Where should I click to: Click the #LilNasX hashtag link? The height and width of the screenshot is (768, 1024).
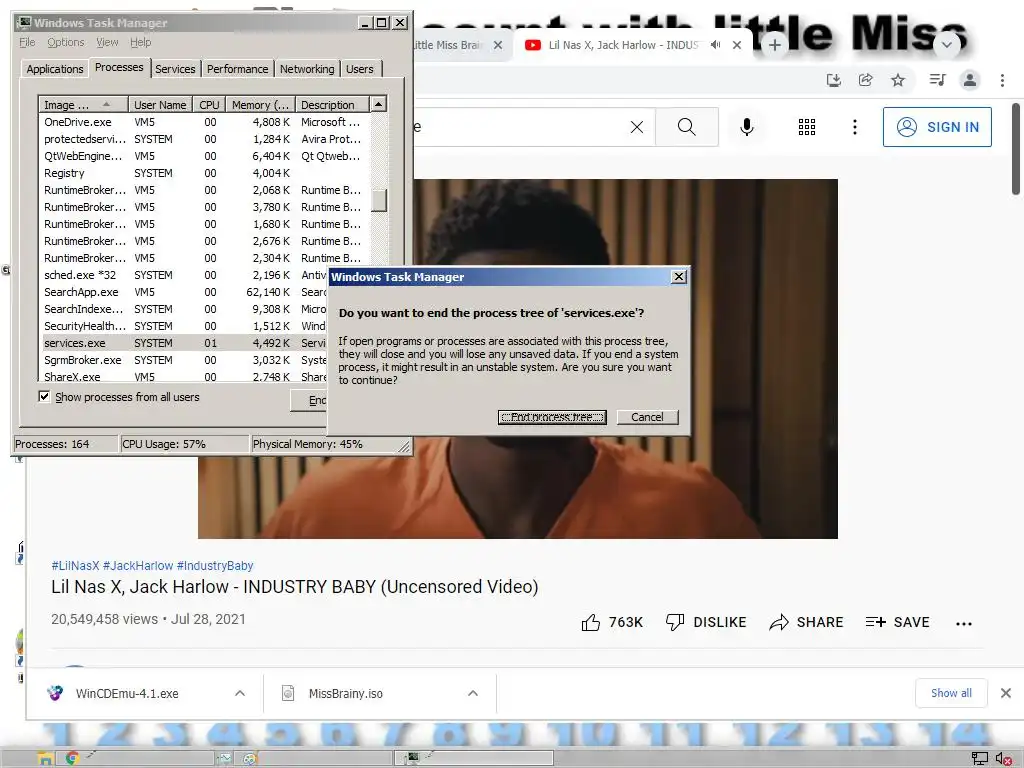76,566
